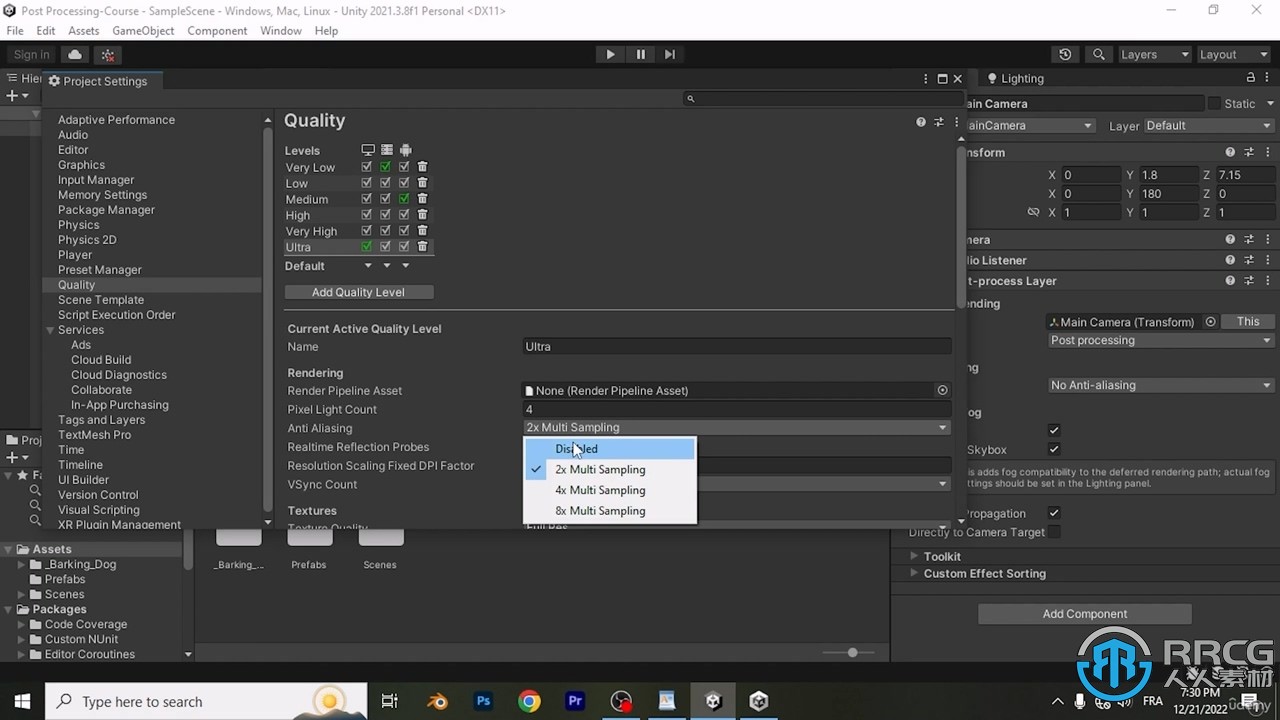Open Transform component options menu
Viewport: 1280px width, 720px height.
click(1268, 152)
